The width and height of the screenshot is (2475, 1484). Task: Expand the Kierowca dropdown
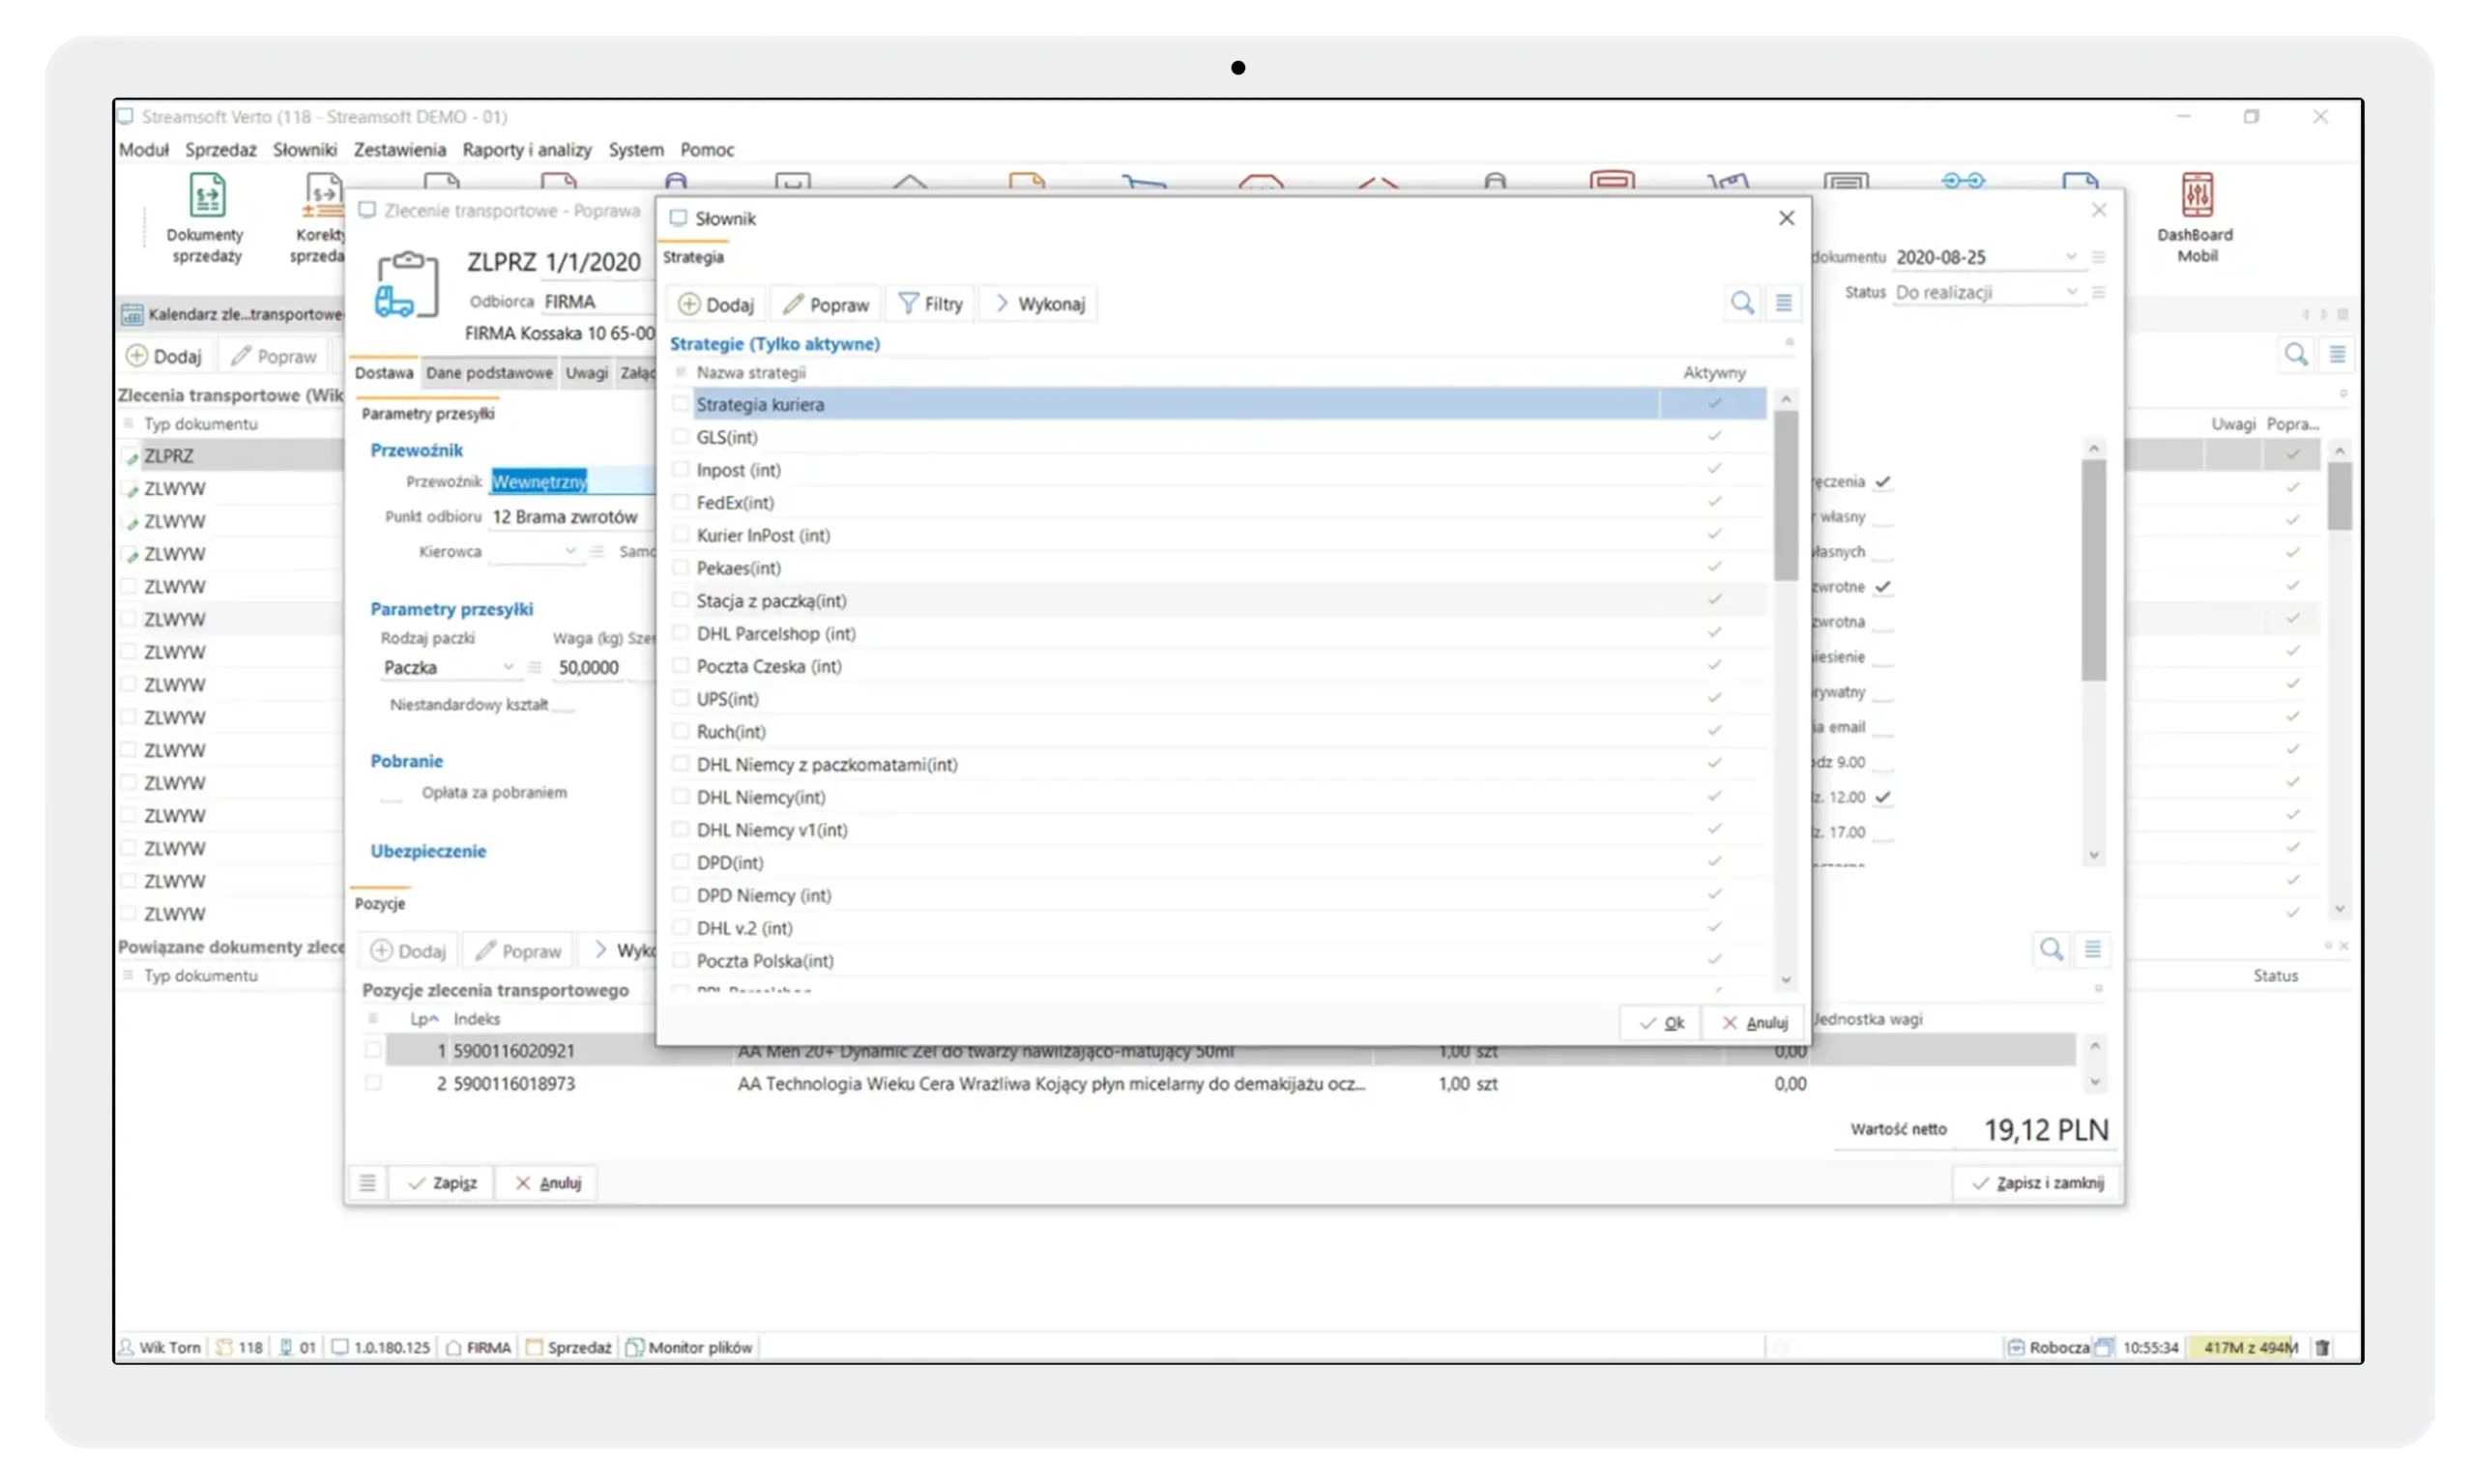coord(570,551)
